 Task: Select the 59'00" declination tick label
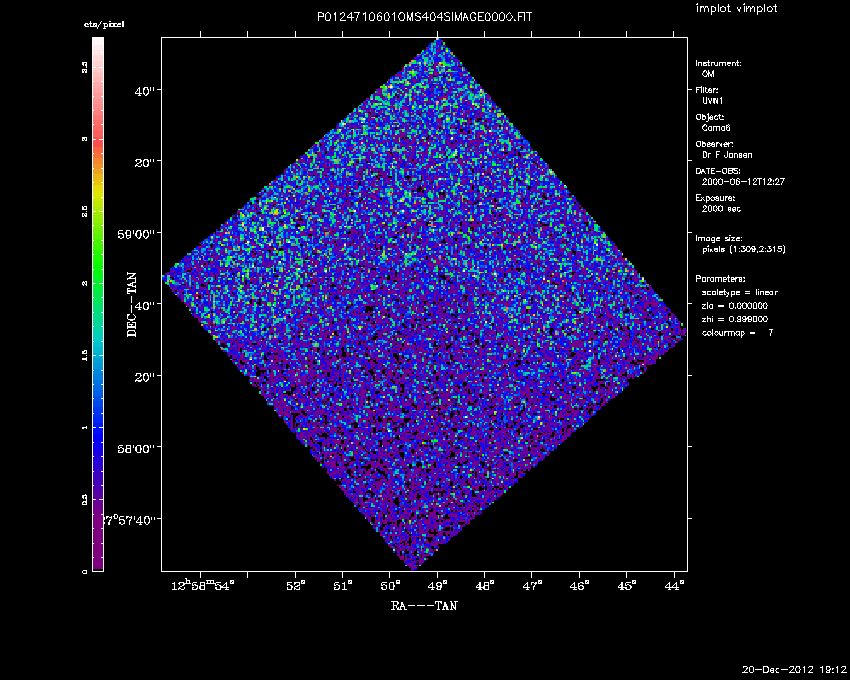[140, 234]
